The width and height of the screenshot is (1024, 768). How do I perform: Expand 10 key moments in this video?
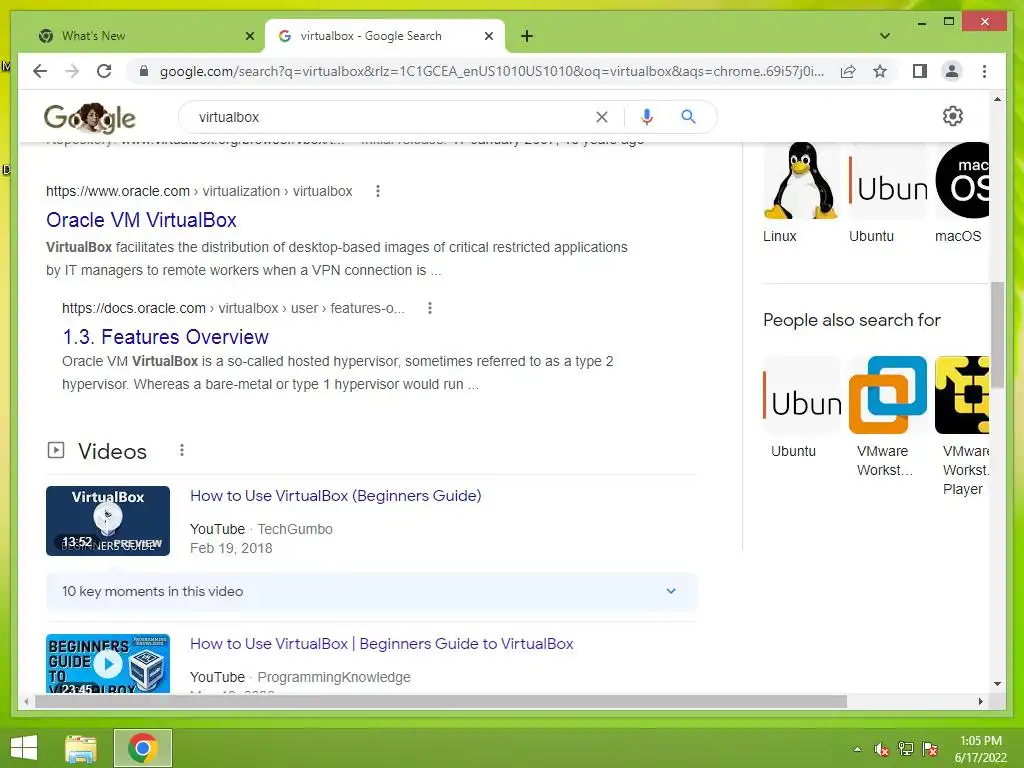[372, 592]
